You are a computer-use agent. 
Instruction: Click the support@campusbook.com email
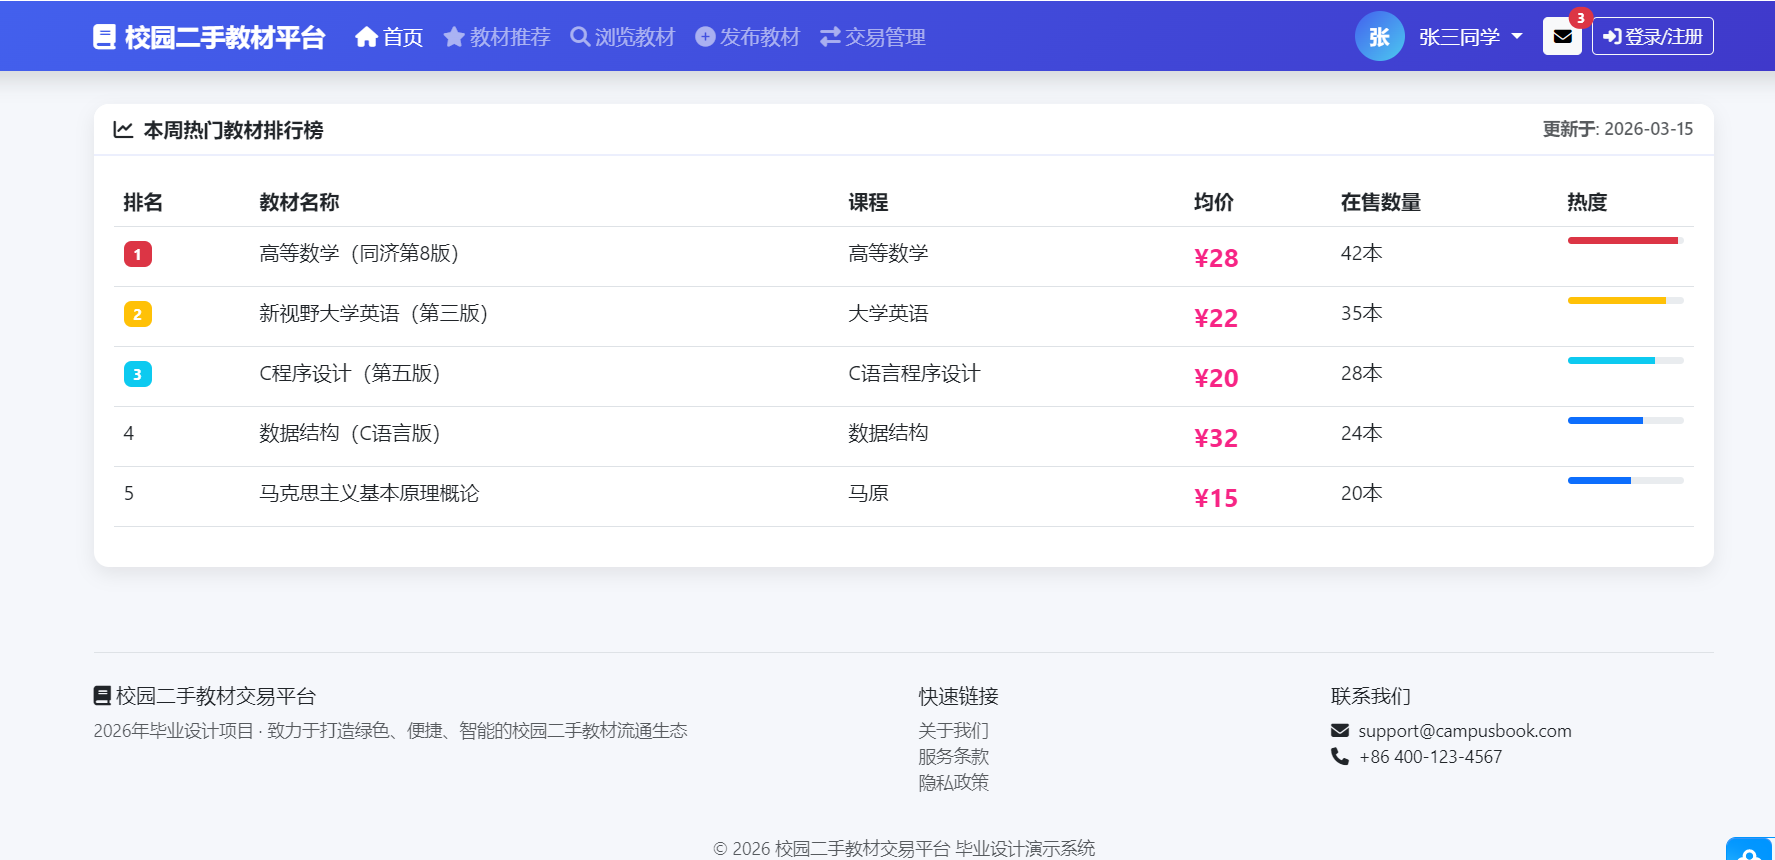pyautogui.click(x=1465, y=731)
